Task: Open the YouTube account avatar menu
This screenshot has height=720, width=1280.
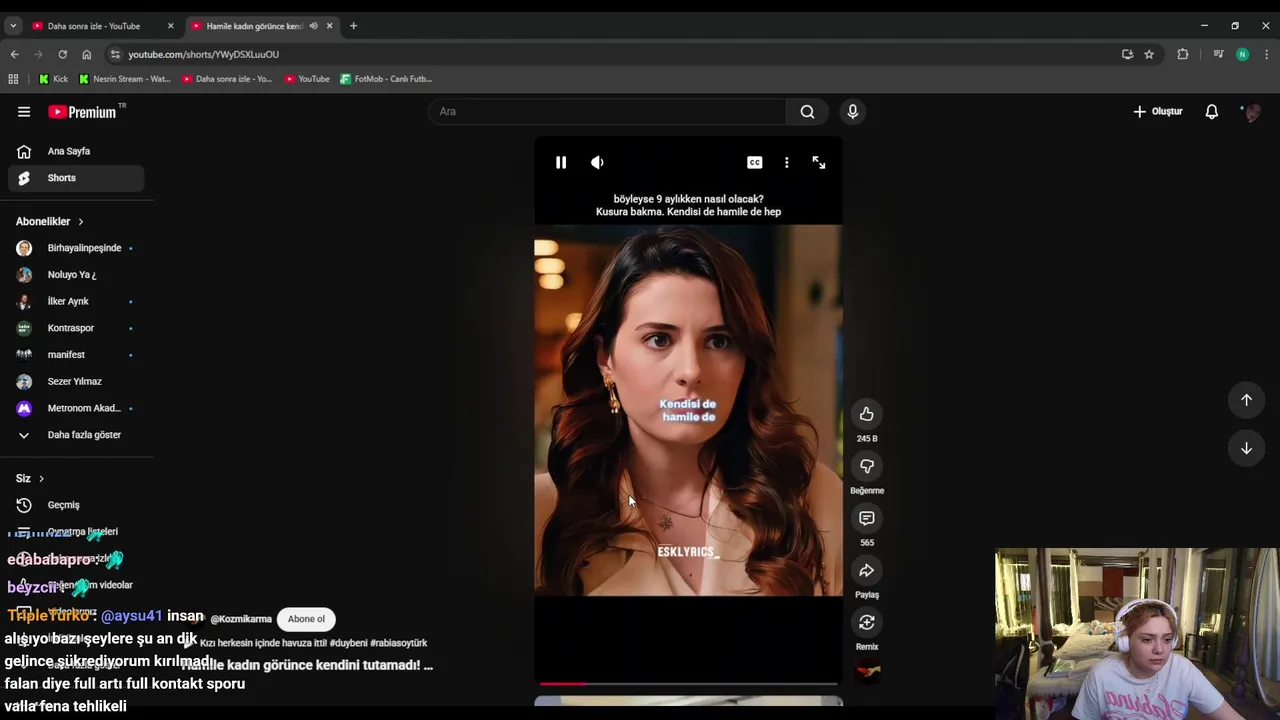Action: point(1251,112)
